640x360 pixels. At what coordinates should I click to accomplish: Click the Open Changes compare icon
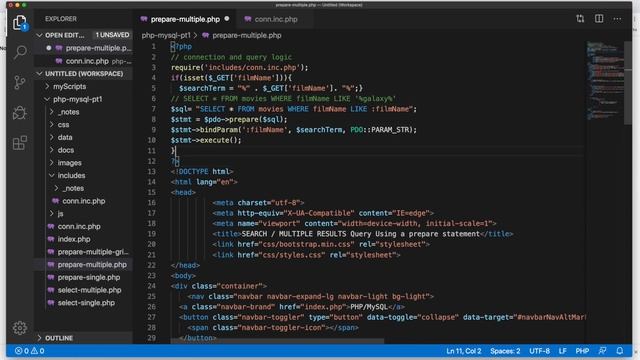point(580,19)
